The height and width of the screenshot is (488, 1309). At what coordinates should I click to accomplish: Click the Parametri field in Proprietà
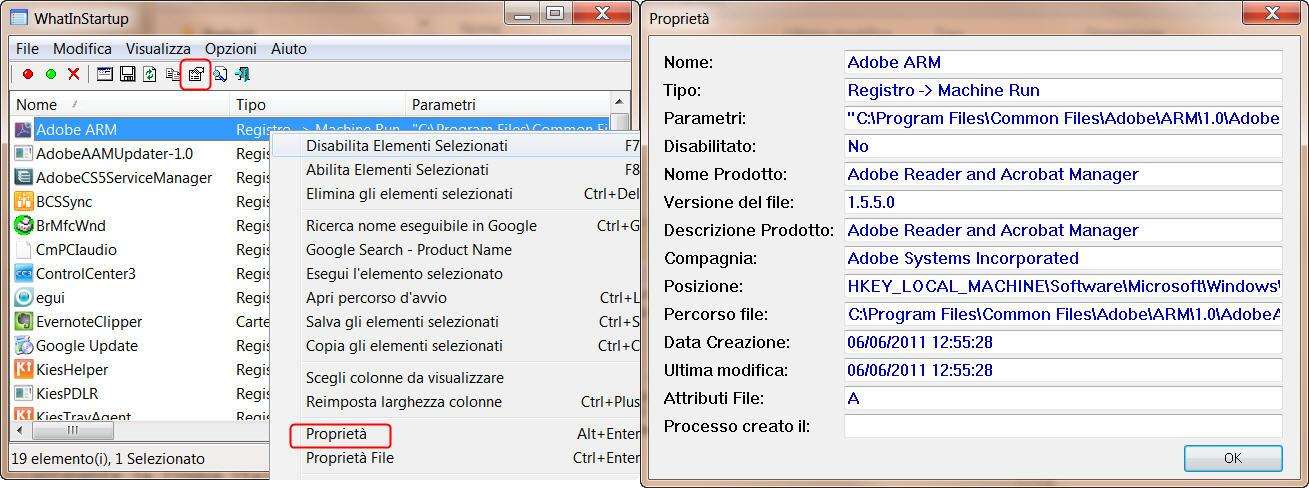pyautogui.click(x=1063, y=118)
